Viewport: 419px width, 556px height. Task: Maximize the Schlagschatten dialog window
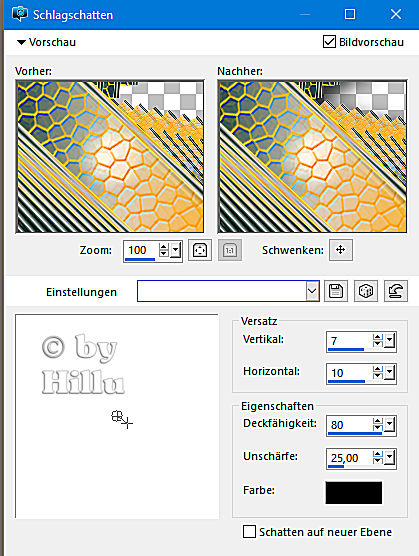tap(350, 14)
